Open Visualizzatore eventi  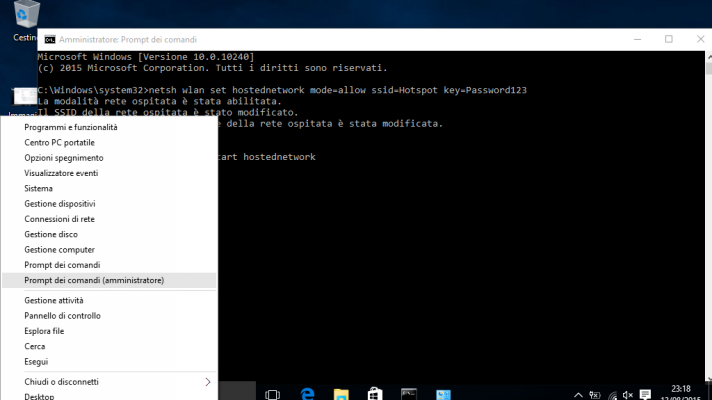pos(109,173)
